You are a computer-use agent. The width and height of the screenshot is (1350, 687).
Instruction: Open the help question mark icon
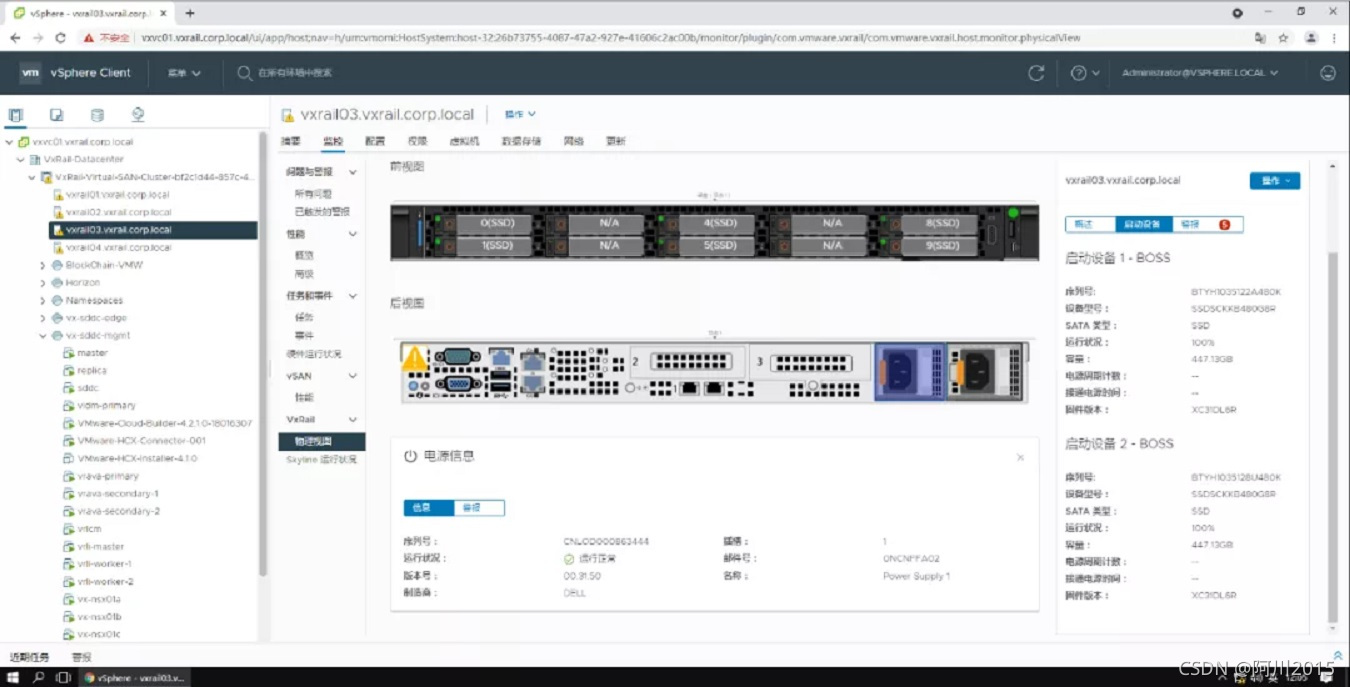(1078, 73)
